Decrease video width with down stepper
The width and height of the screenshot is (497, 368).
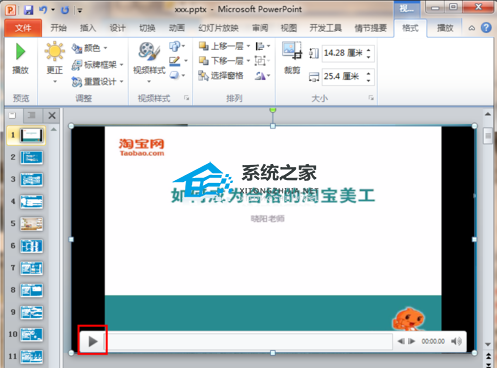pyautogui.click(x=369, y=80)
